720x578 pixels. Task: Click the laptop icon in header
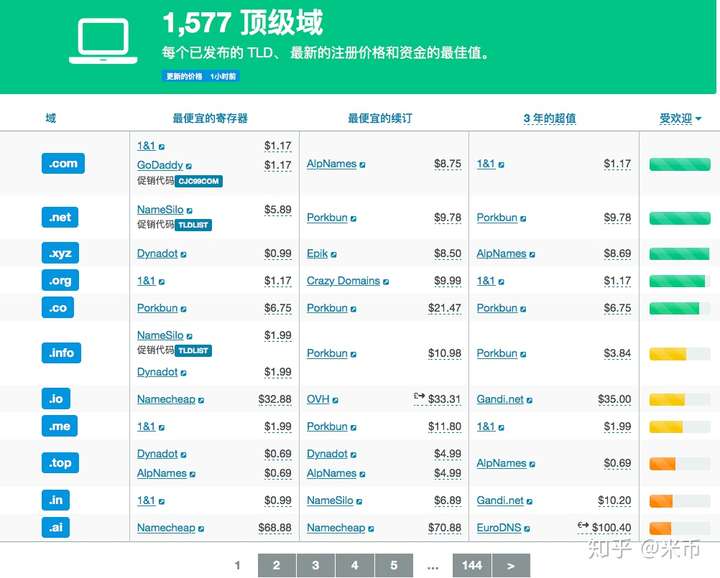click(103, 41)
